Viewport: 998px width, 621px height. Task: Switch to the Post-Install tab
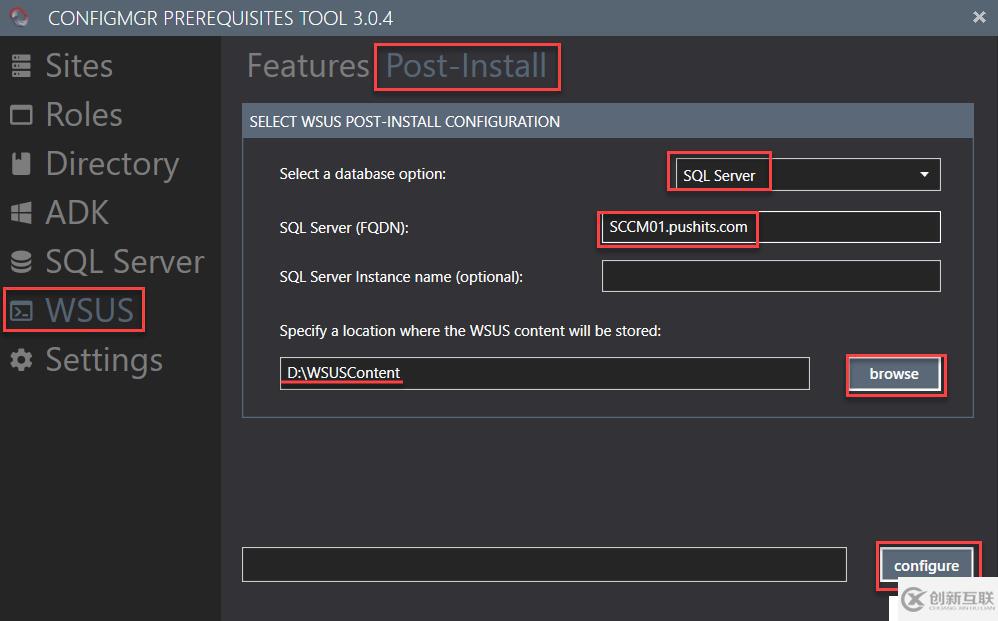point(467,66)
